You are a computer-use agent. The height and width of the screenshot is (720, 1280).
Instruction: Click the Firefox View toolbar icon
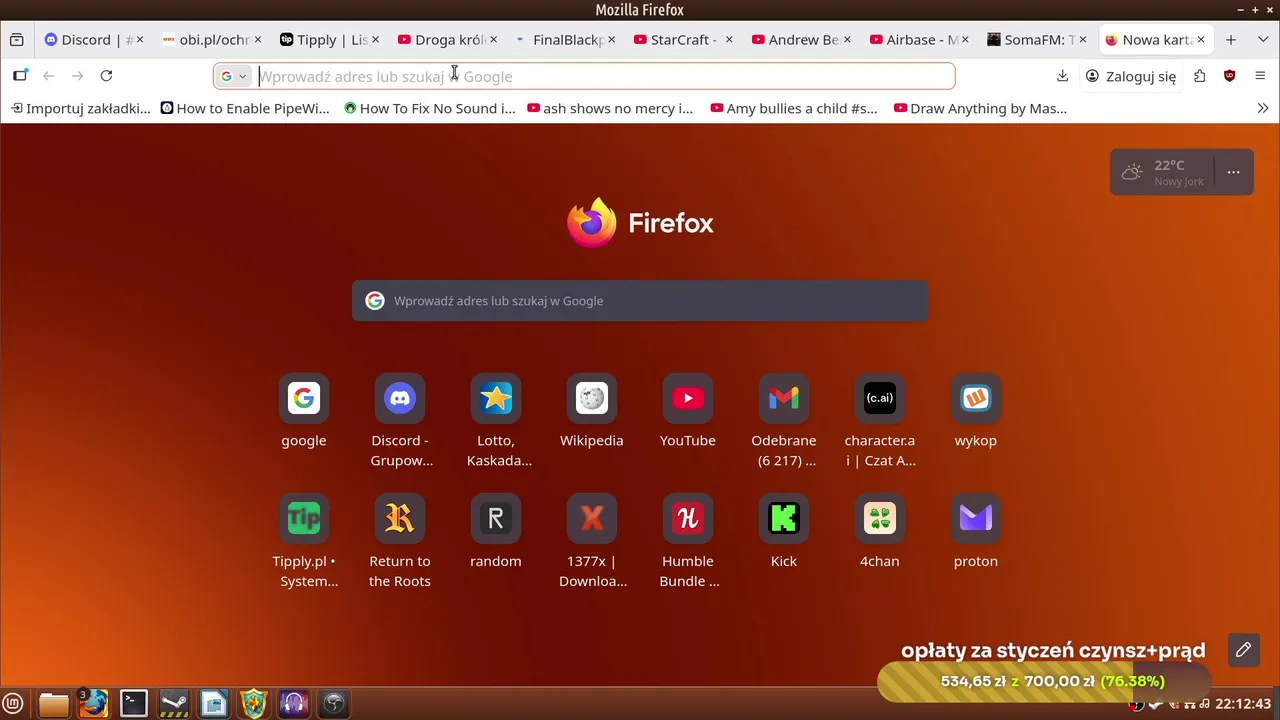point(20,76)
